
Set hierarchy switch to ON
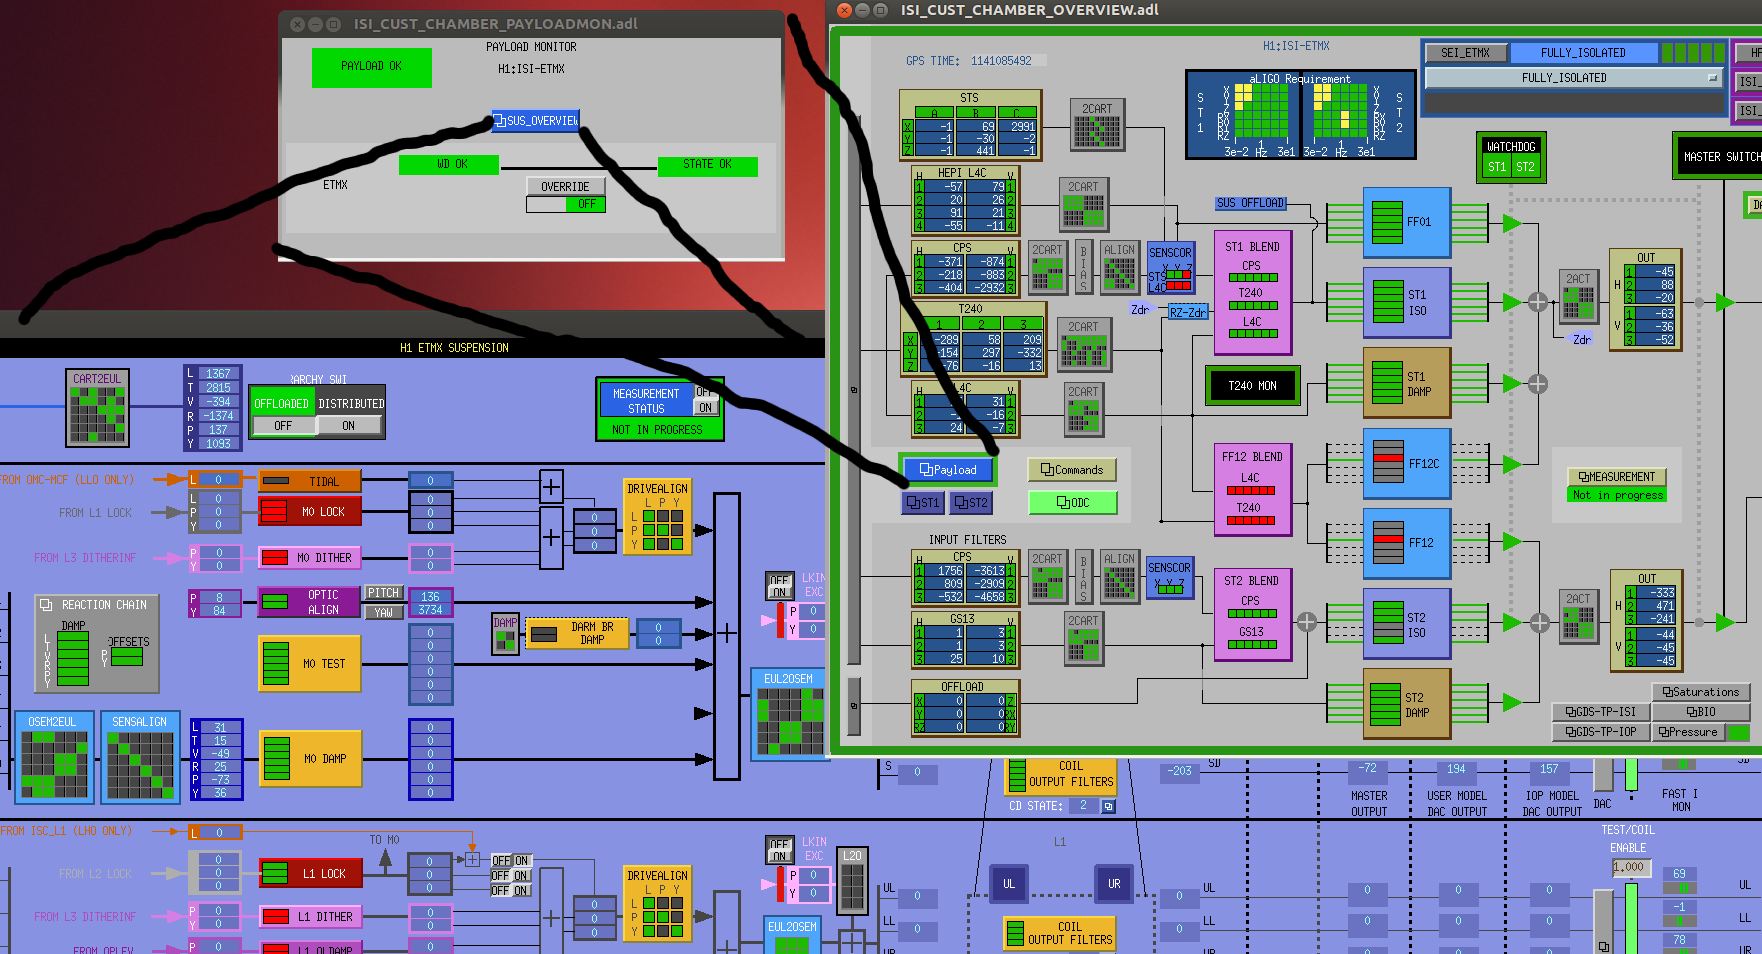(x=349, y=425)
